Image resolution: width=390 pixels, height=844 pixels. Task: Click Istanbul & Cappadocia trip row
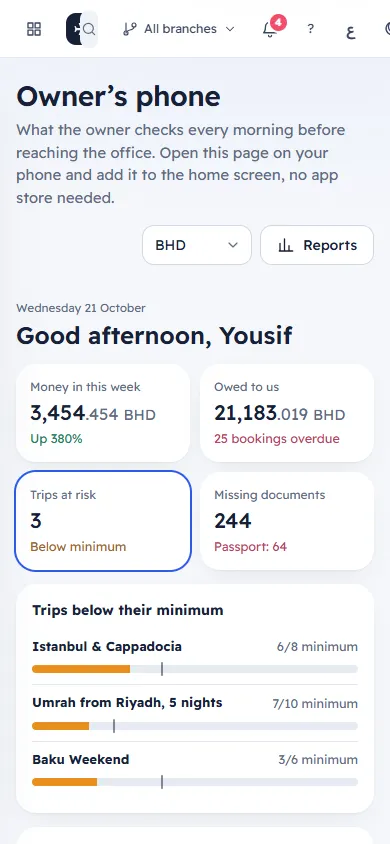click(x=195, y=657)
